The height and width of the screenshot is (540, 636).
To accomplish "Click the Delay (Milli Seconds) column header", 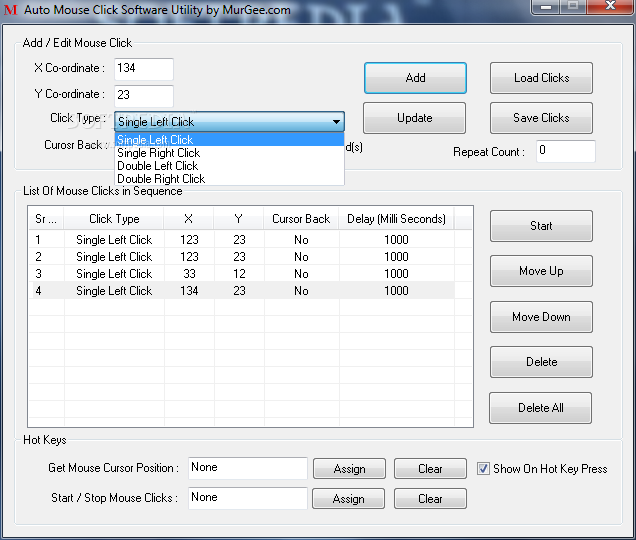I will 396,219.
